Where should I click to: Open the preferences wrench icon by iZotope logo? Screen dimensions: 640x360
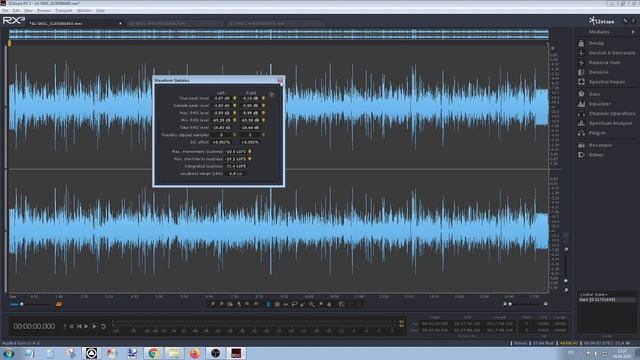tap(625, 20)
